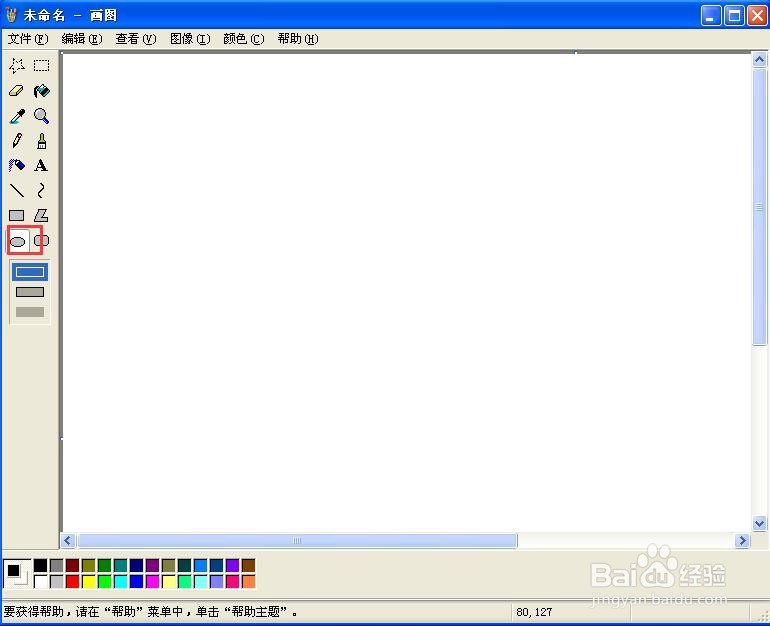
Task: Maximize the Paint window
Action: (x=734, y=15)
